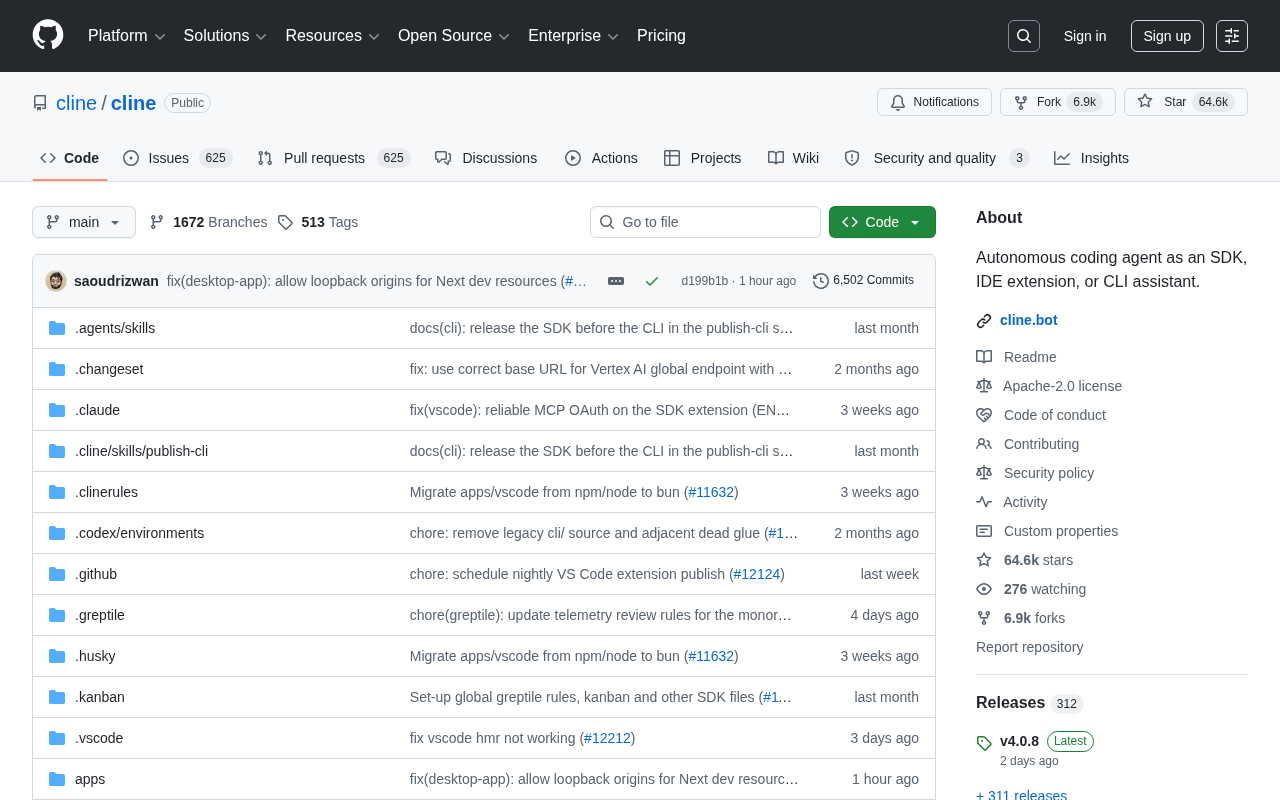Click the tag icon next to v4.0.8
This screenshot has width=1280, height=800.
(x=984, y=743)
